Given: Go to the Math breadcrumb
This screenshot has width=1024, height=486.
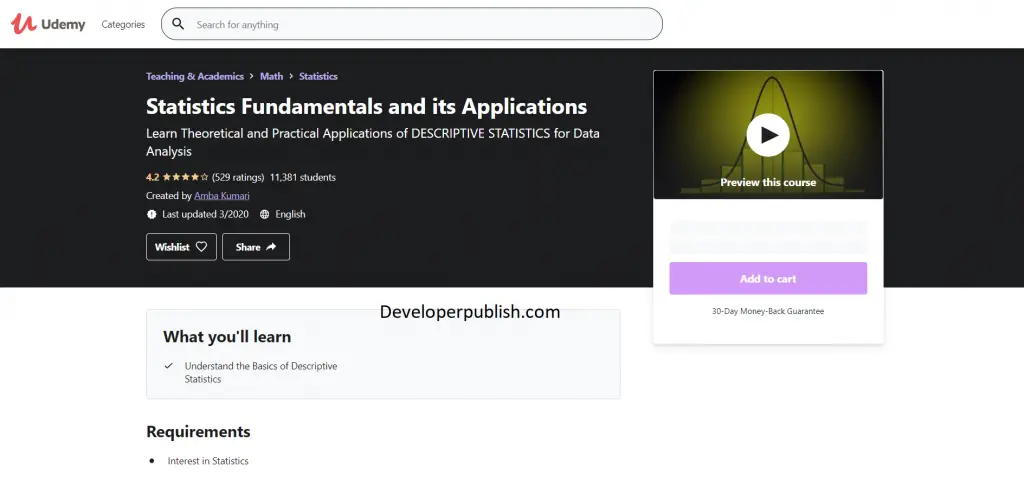Looking at the screenshot, I should click(272, 76).
